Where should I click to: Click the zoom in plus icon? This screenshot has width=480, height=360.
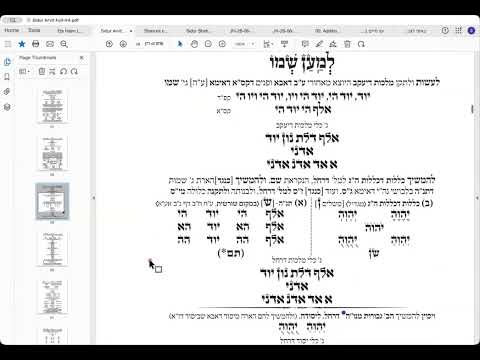222,44
